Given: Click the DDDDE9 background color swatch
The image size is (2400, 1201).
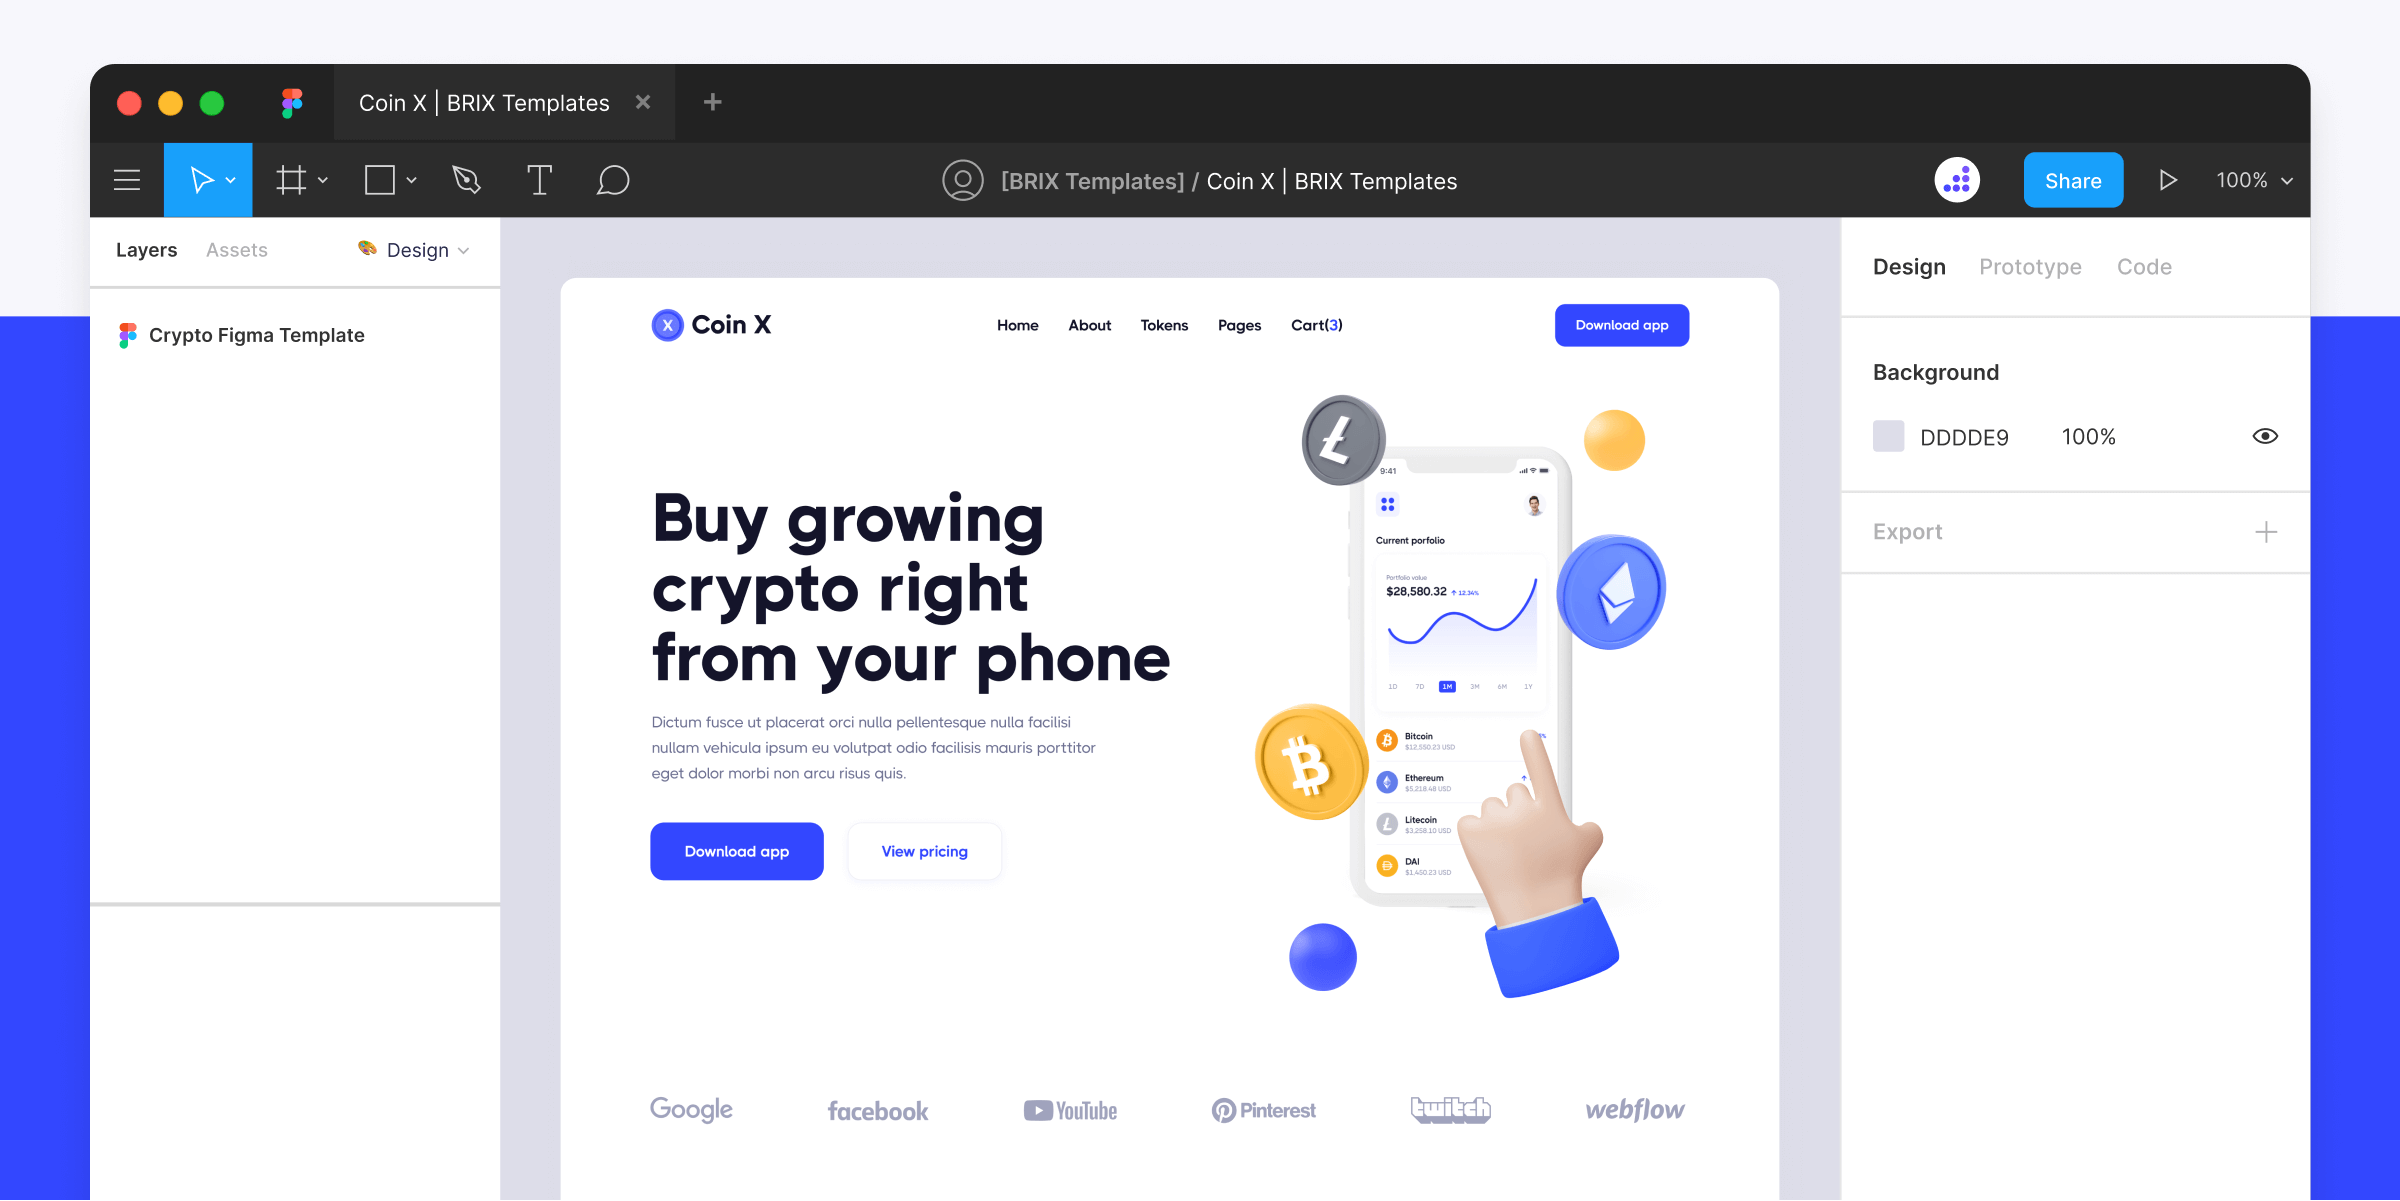Looking at the screenshot, I should tap(1887, 435).
